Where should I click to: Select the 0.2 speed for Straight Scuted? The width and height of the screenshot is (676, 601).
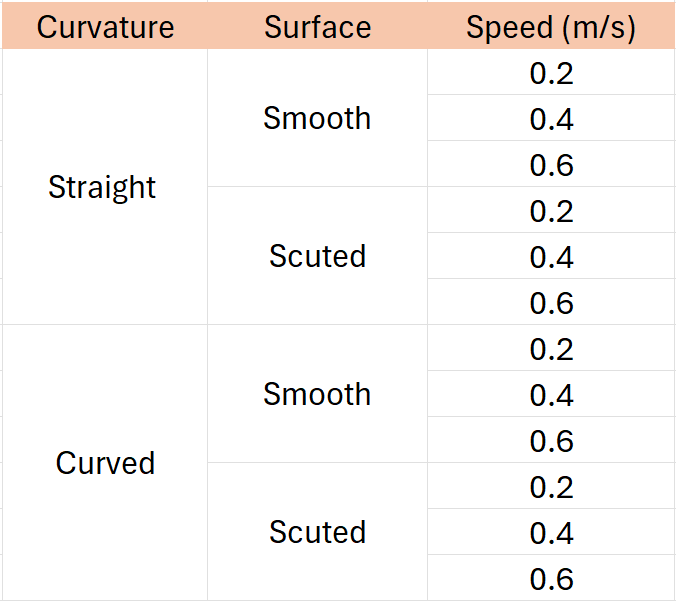point(551,211)
